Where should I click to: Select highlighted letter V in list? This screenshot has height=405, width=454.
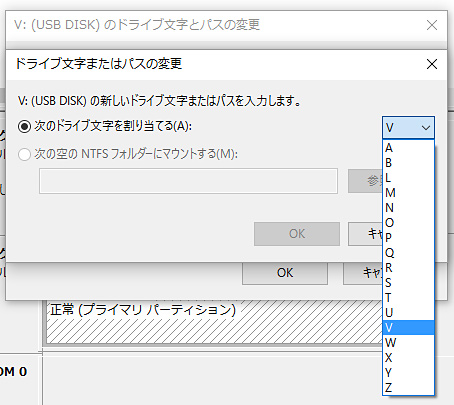coord(408,328)
